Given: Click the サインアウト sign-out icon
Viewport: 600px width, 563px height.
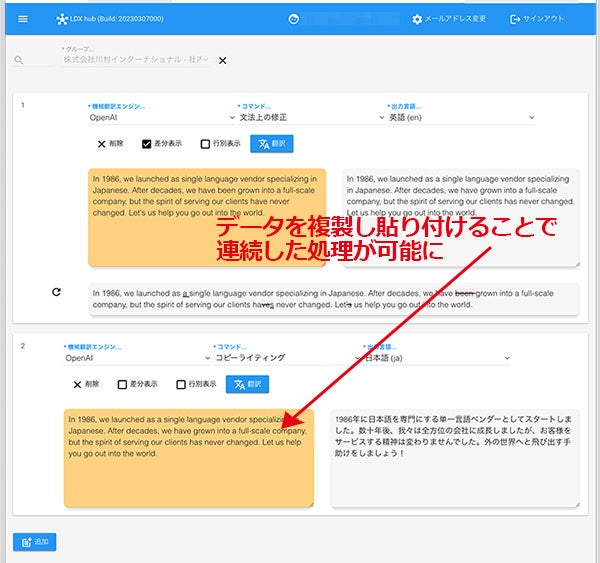Looking at the screenshot, I should (x=515, y=19).
